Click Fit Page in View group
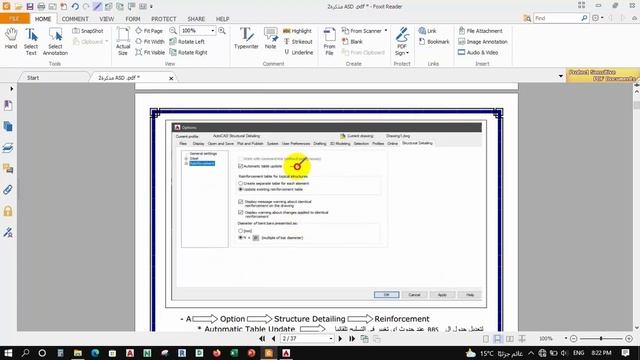This screenshot has height=360, width=640. (149, 31)
